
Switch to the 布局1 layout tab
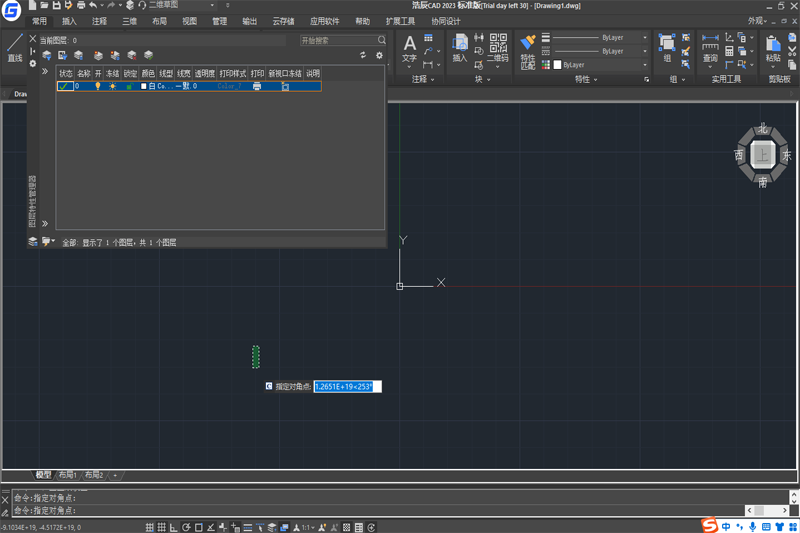click(x=67, y=475)
